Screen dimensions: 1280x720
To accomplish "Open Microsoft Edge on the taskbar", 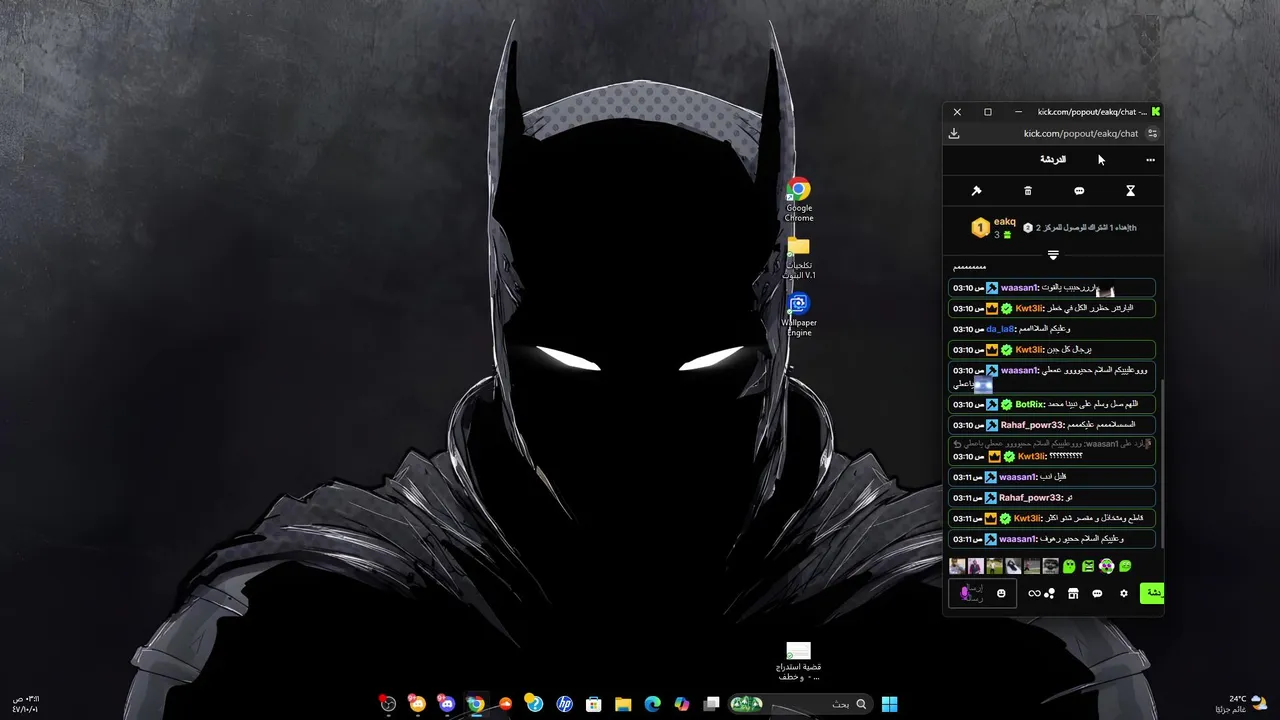I will tap(653, 704).
